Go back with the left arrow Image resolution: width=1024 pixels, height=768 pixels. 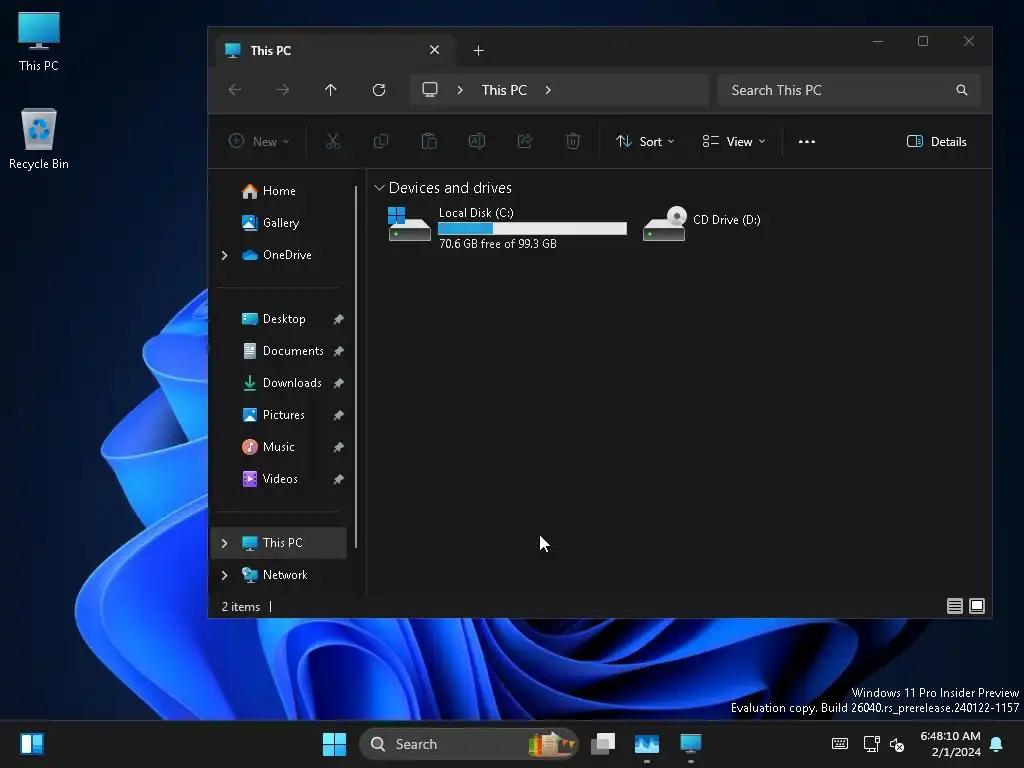click(x=235, y=90)
